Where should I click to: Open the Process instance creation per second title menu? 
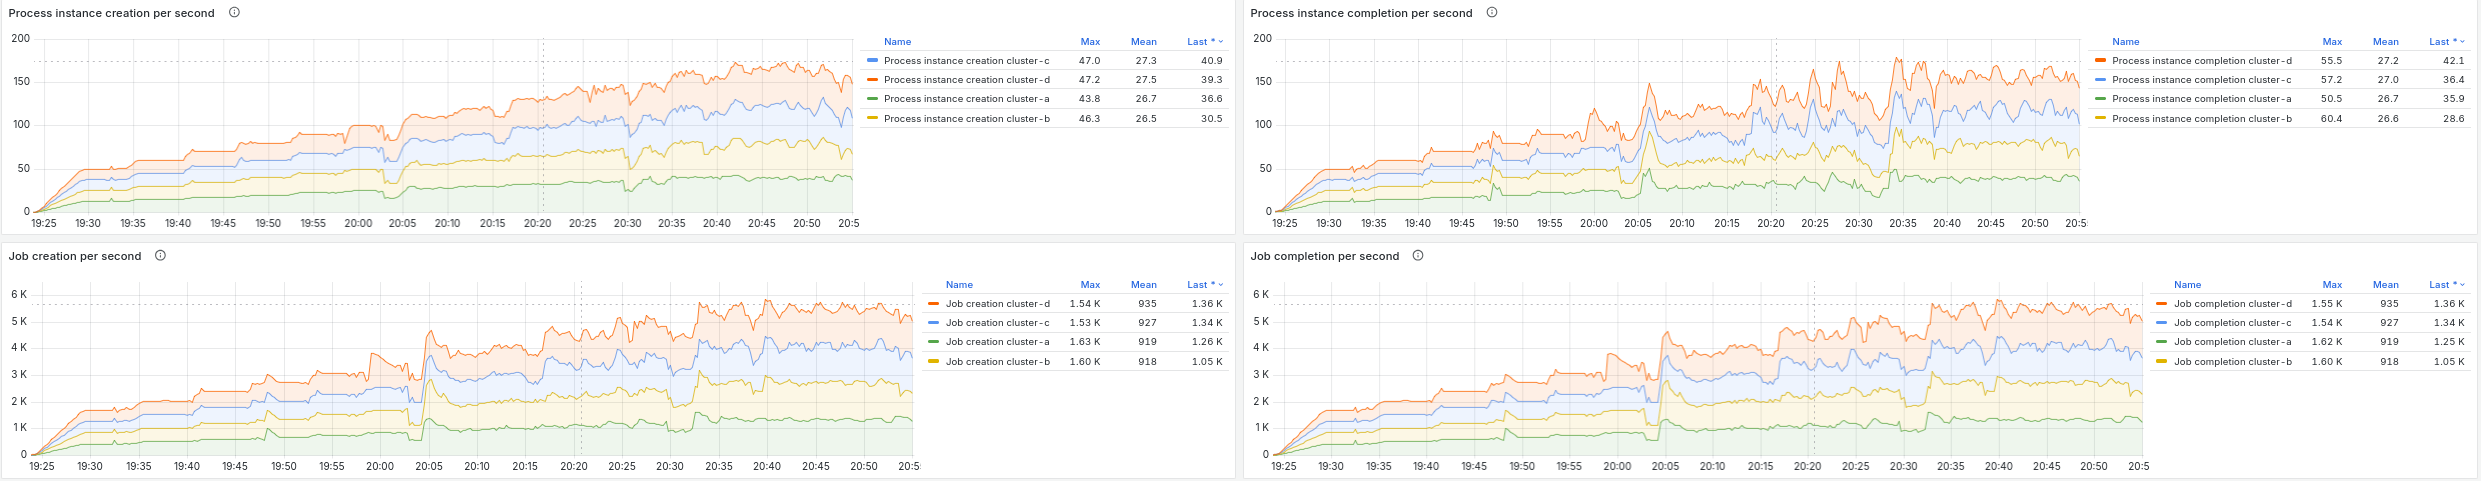[112, 13]
